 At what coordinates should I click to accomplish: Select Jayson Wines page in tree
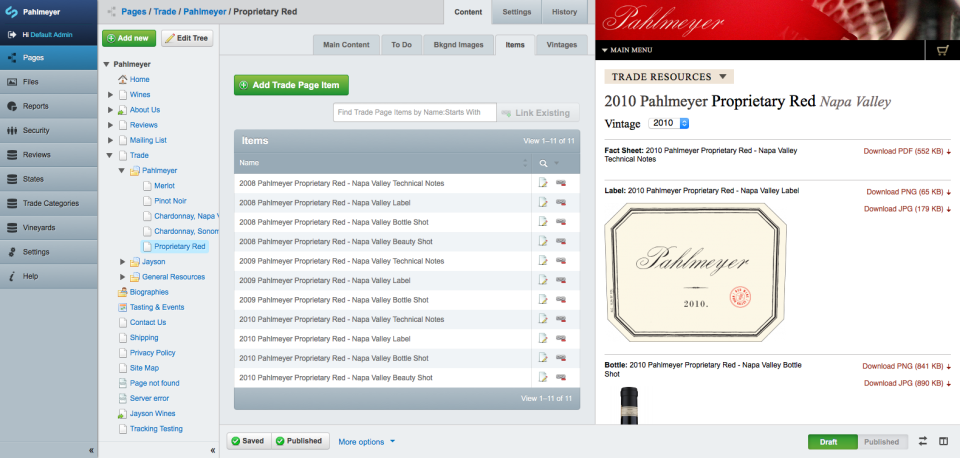pos(152,413)
